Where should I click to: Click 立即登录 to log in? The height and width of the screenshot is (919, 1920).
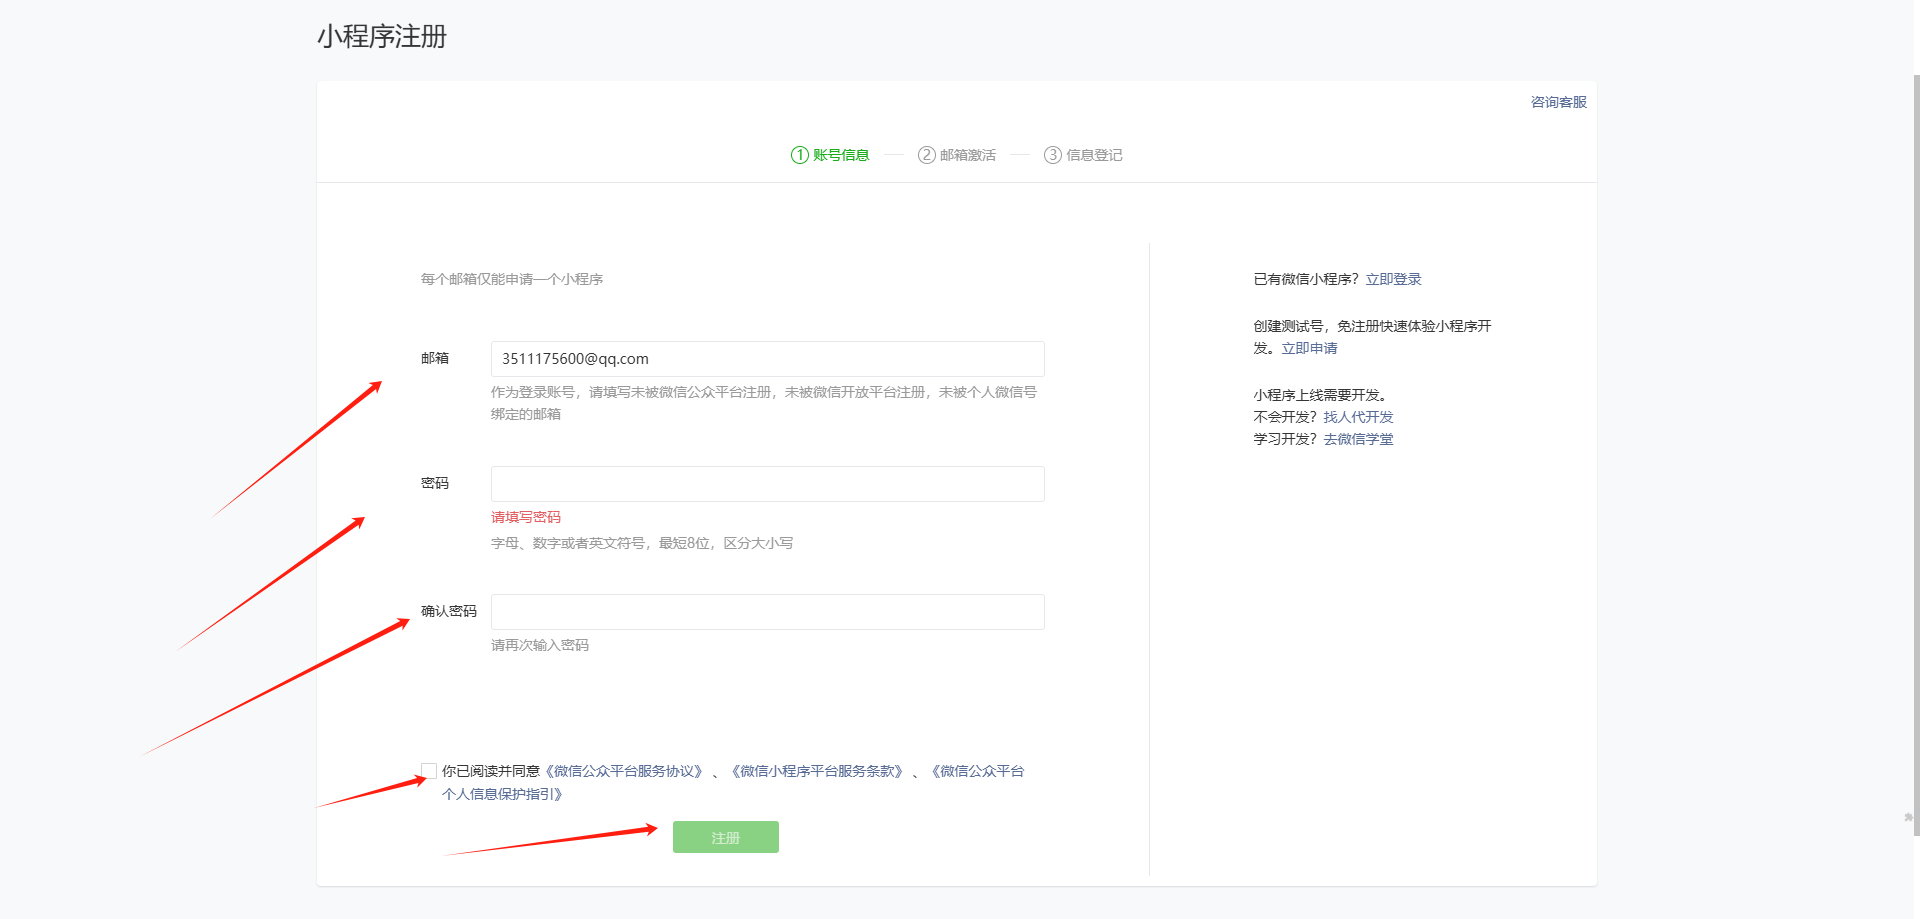pyautogui.click(x=1393, y=279)
